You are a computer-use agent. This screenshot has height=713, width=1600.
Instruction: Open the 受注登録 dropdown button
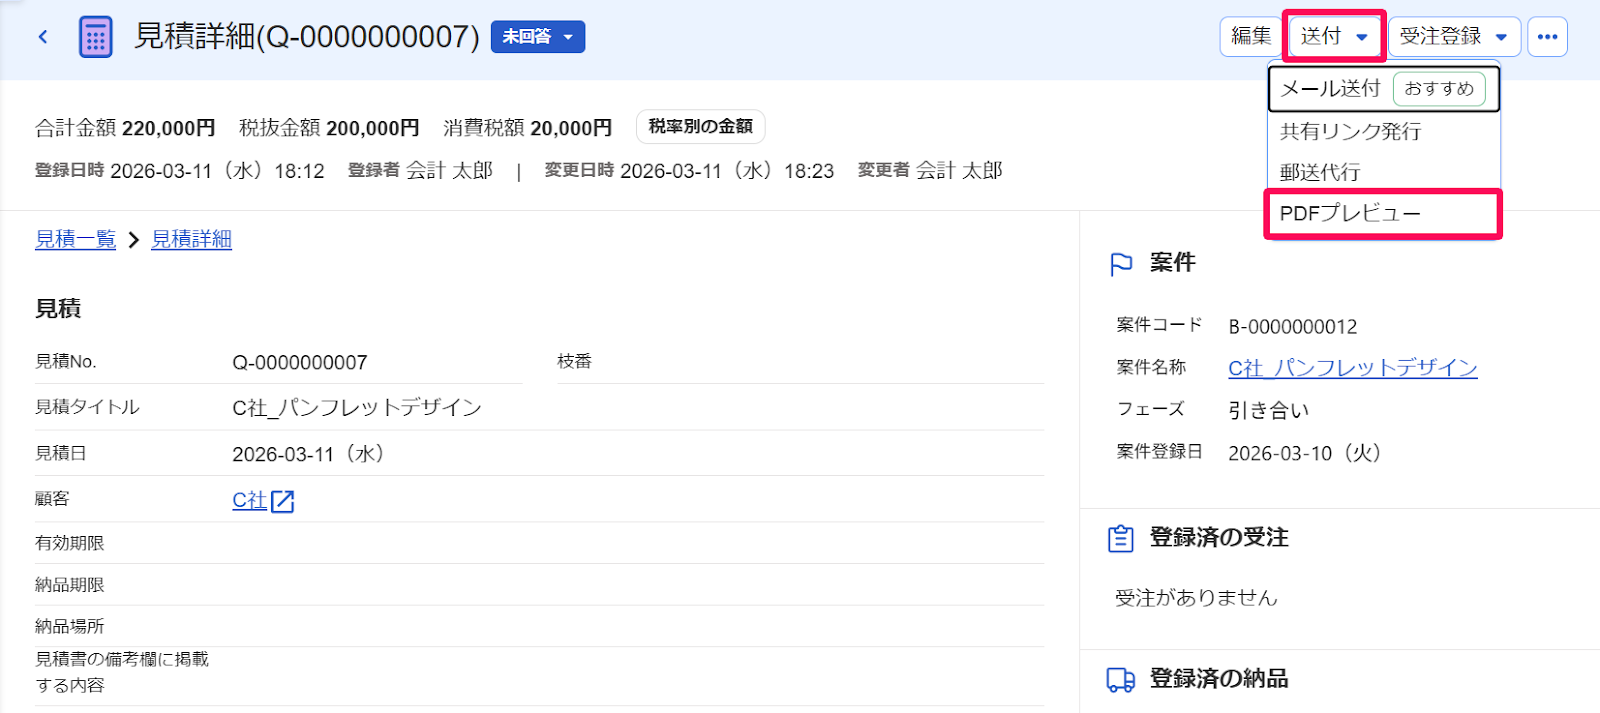click(1454, 37)
